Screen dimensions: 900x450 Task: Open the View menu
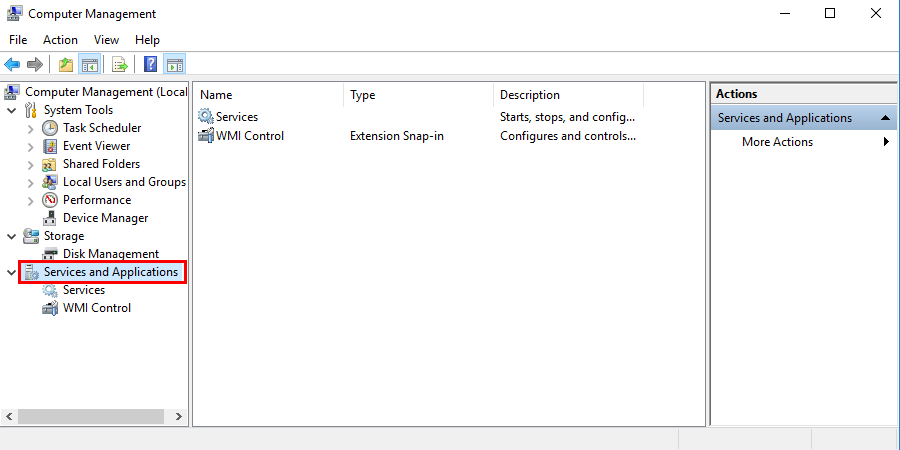[106, 40]
